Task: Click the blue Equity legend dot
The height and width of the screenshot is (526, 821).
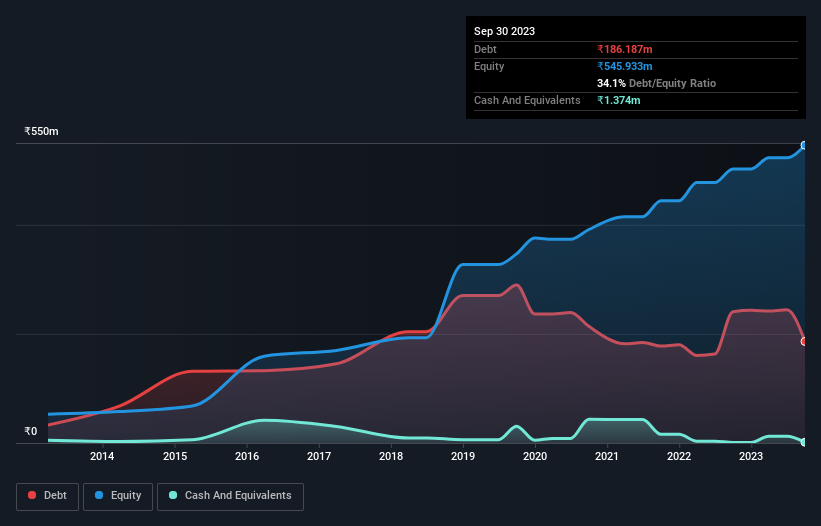Action: point(99,495)
